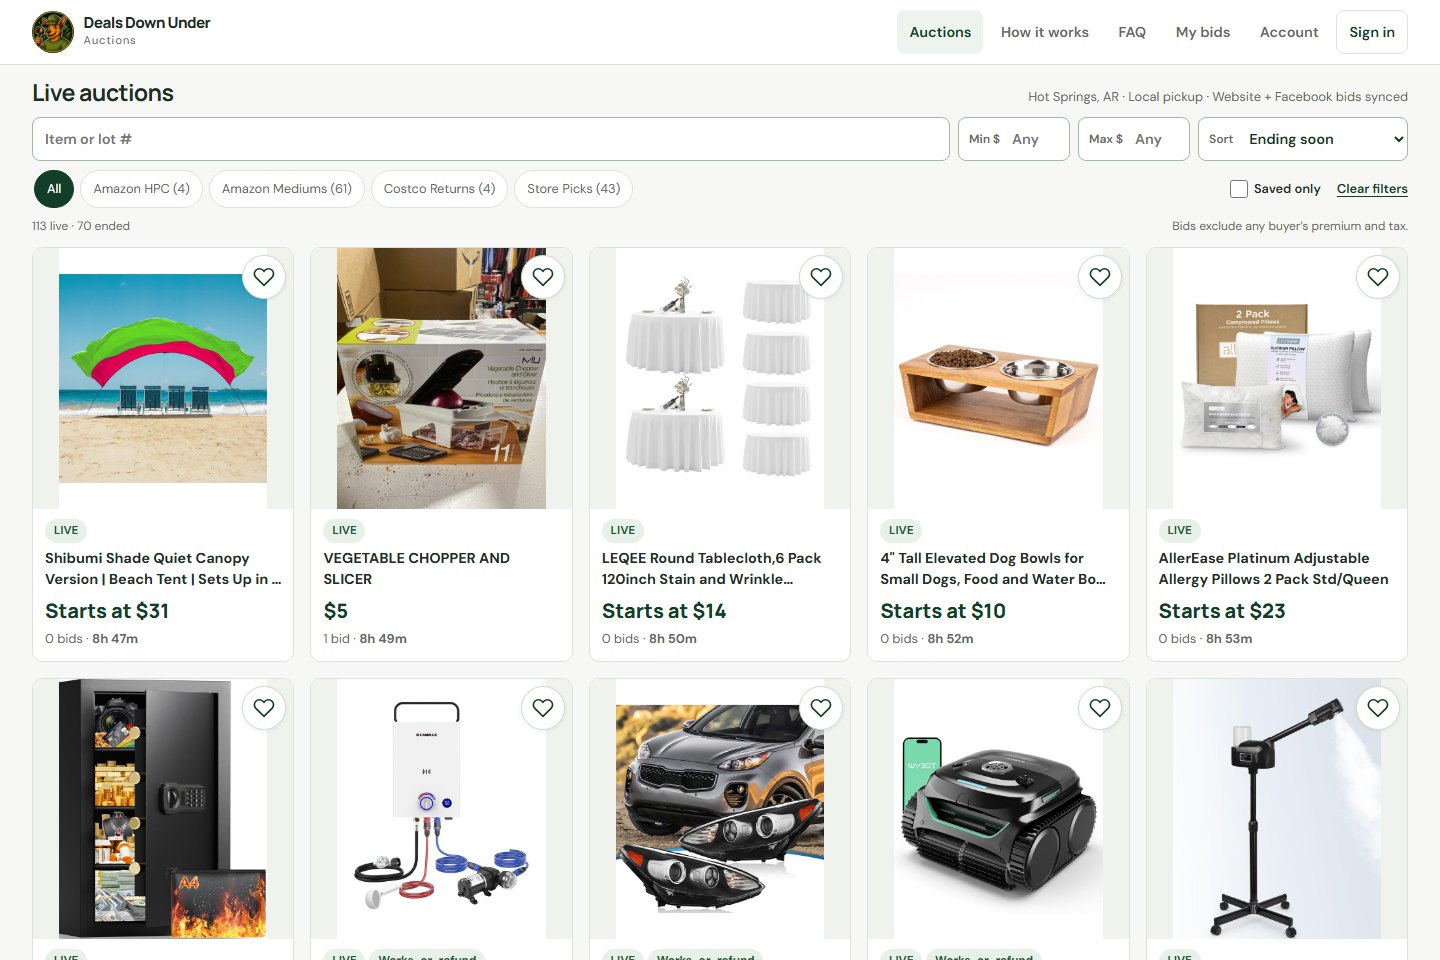The width and height of the screenshot is (1440, 960).
Task: Focus the Max $ price field
Action: point(1134,139)
